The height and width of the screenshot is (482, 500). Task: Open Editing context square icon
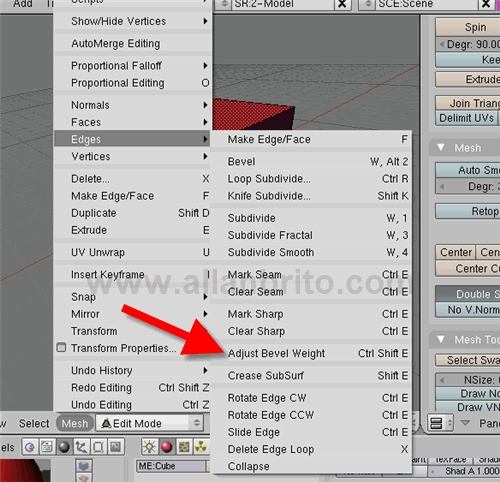[98, 447]
